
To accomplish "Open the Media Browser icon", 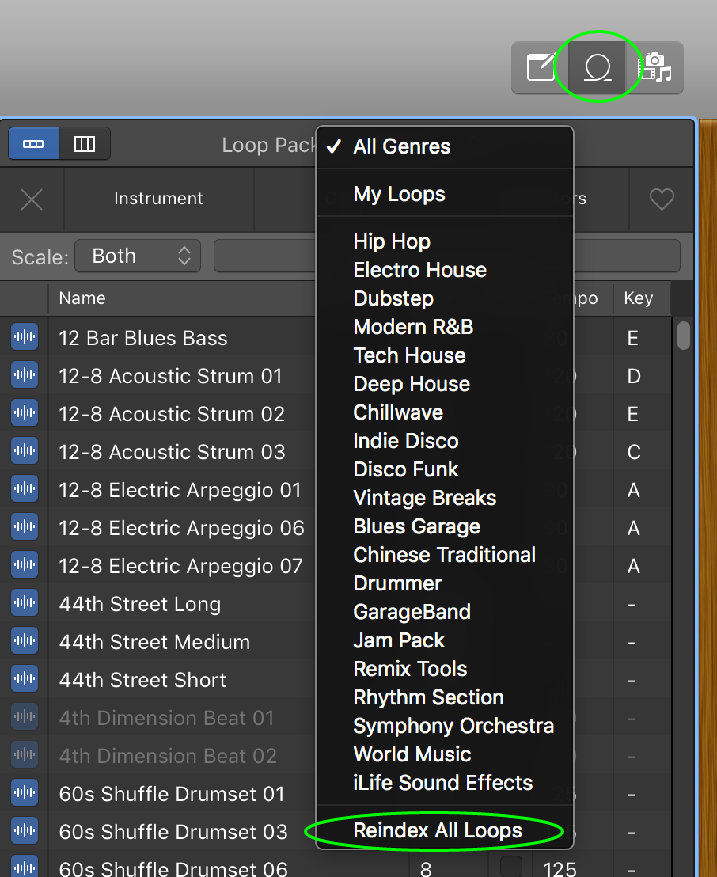I will [656, 68].
